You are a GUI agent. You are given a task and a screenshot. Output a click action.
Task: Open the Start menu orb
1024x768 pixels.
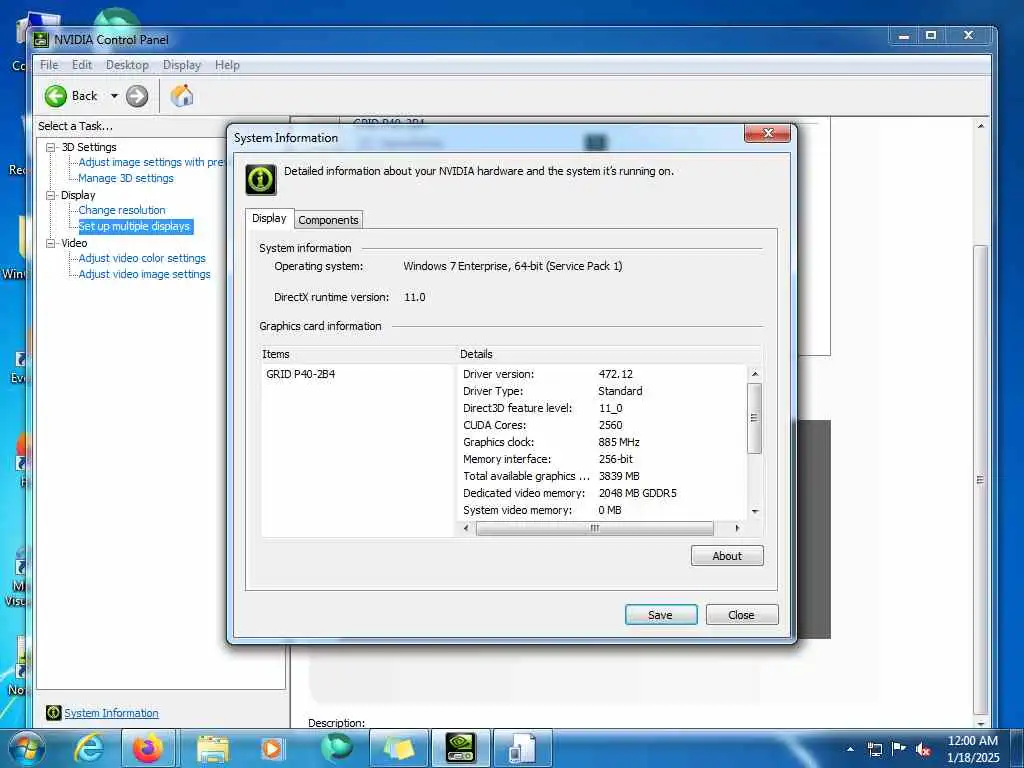[x=27, y=748]
